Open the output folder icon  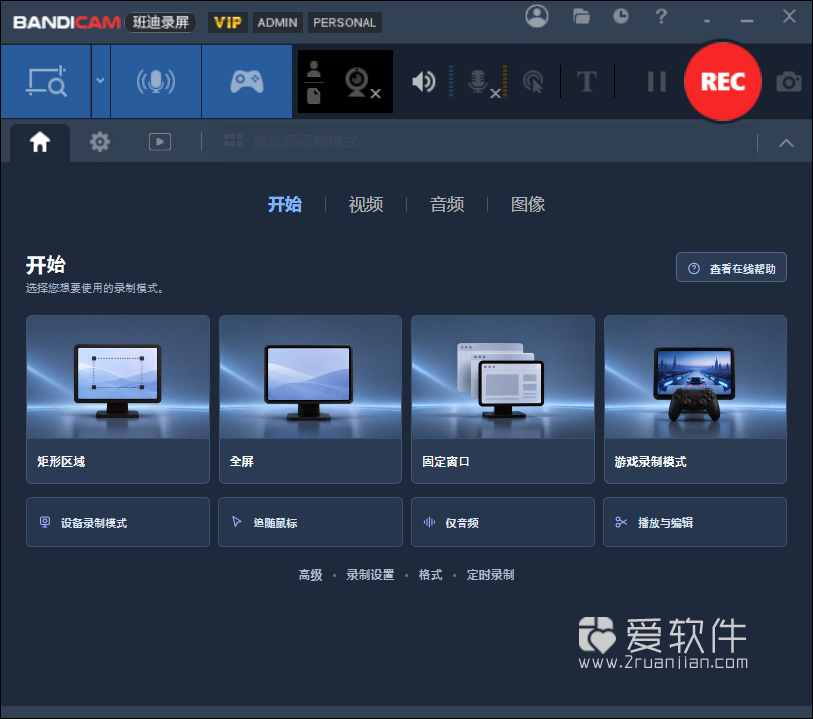tap(581, 17)
